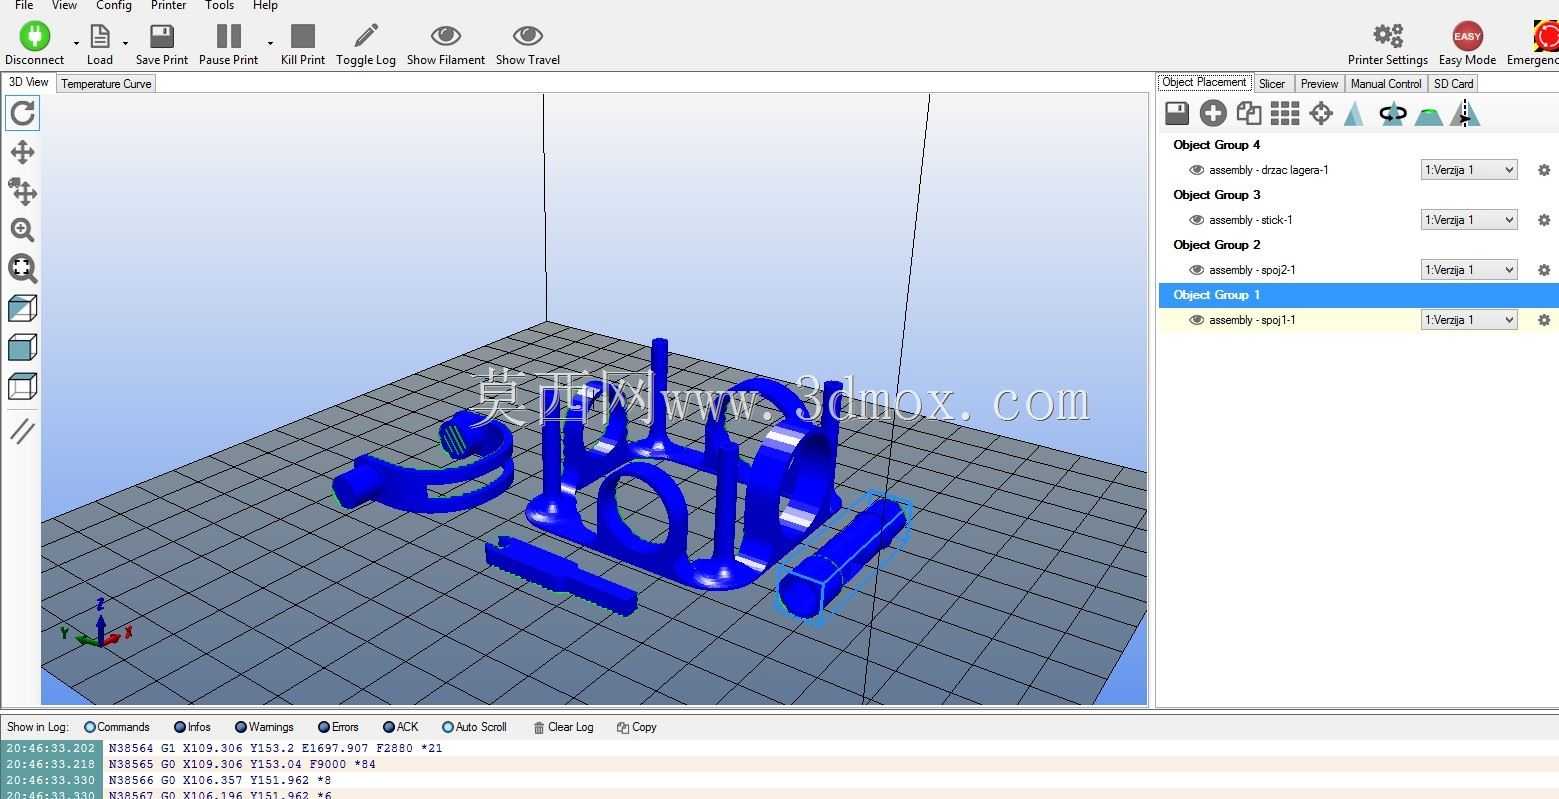Switch to the Manual Control tab
Screen dimensions: 1559x799
point(1386,84)
